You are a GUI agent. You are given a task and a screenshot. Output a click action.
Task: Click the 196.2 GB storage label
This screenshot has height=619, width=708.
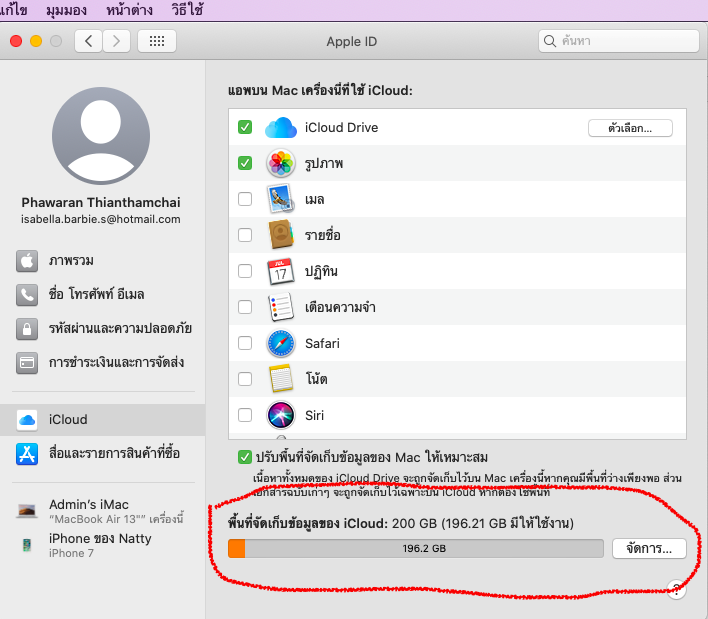coord(424,549)
